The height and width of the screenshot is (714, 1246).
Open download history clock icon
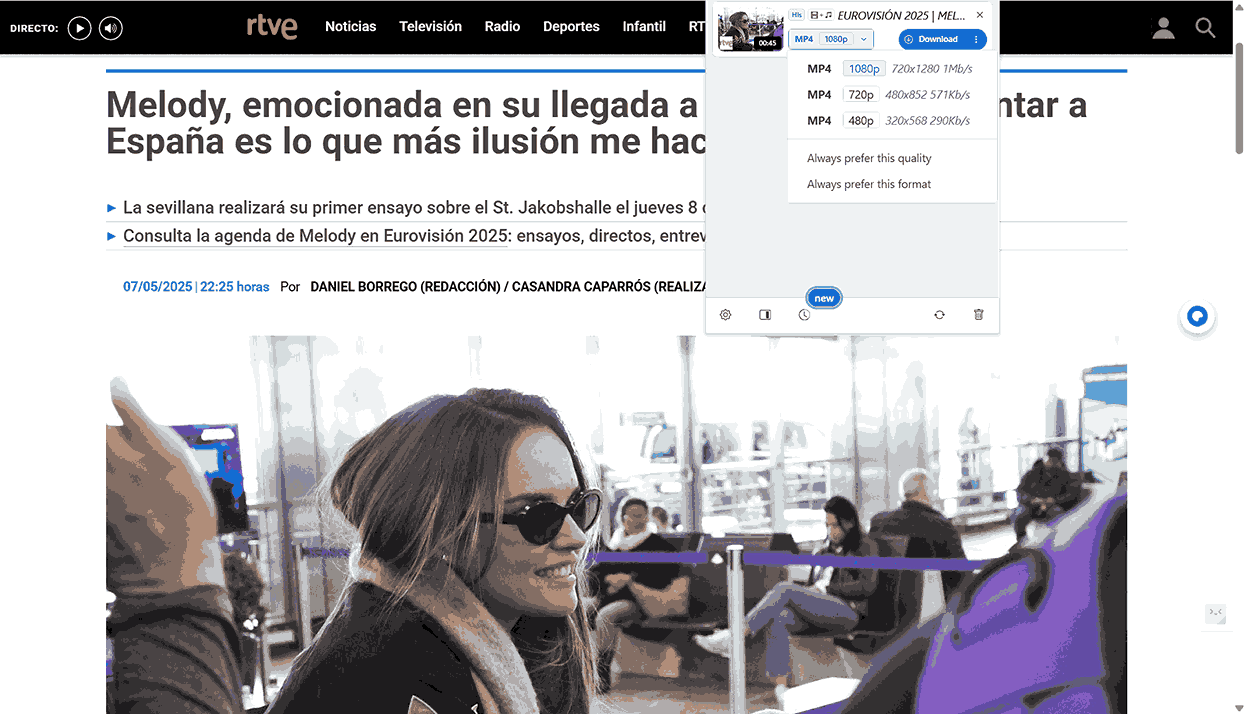804,314
